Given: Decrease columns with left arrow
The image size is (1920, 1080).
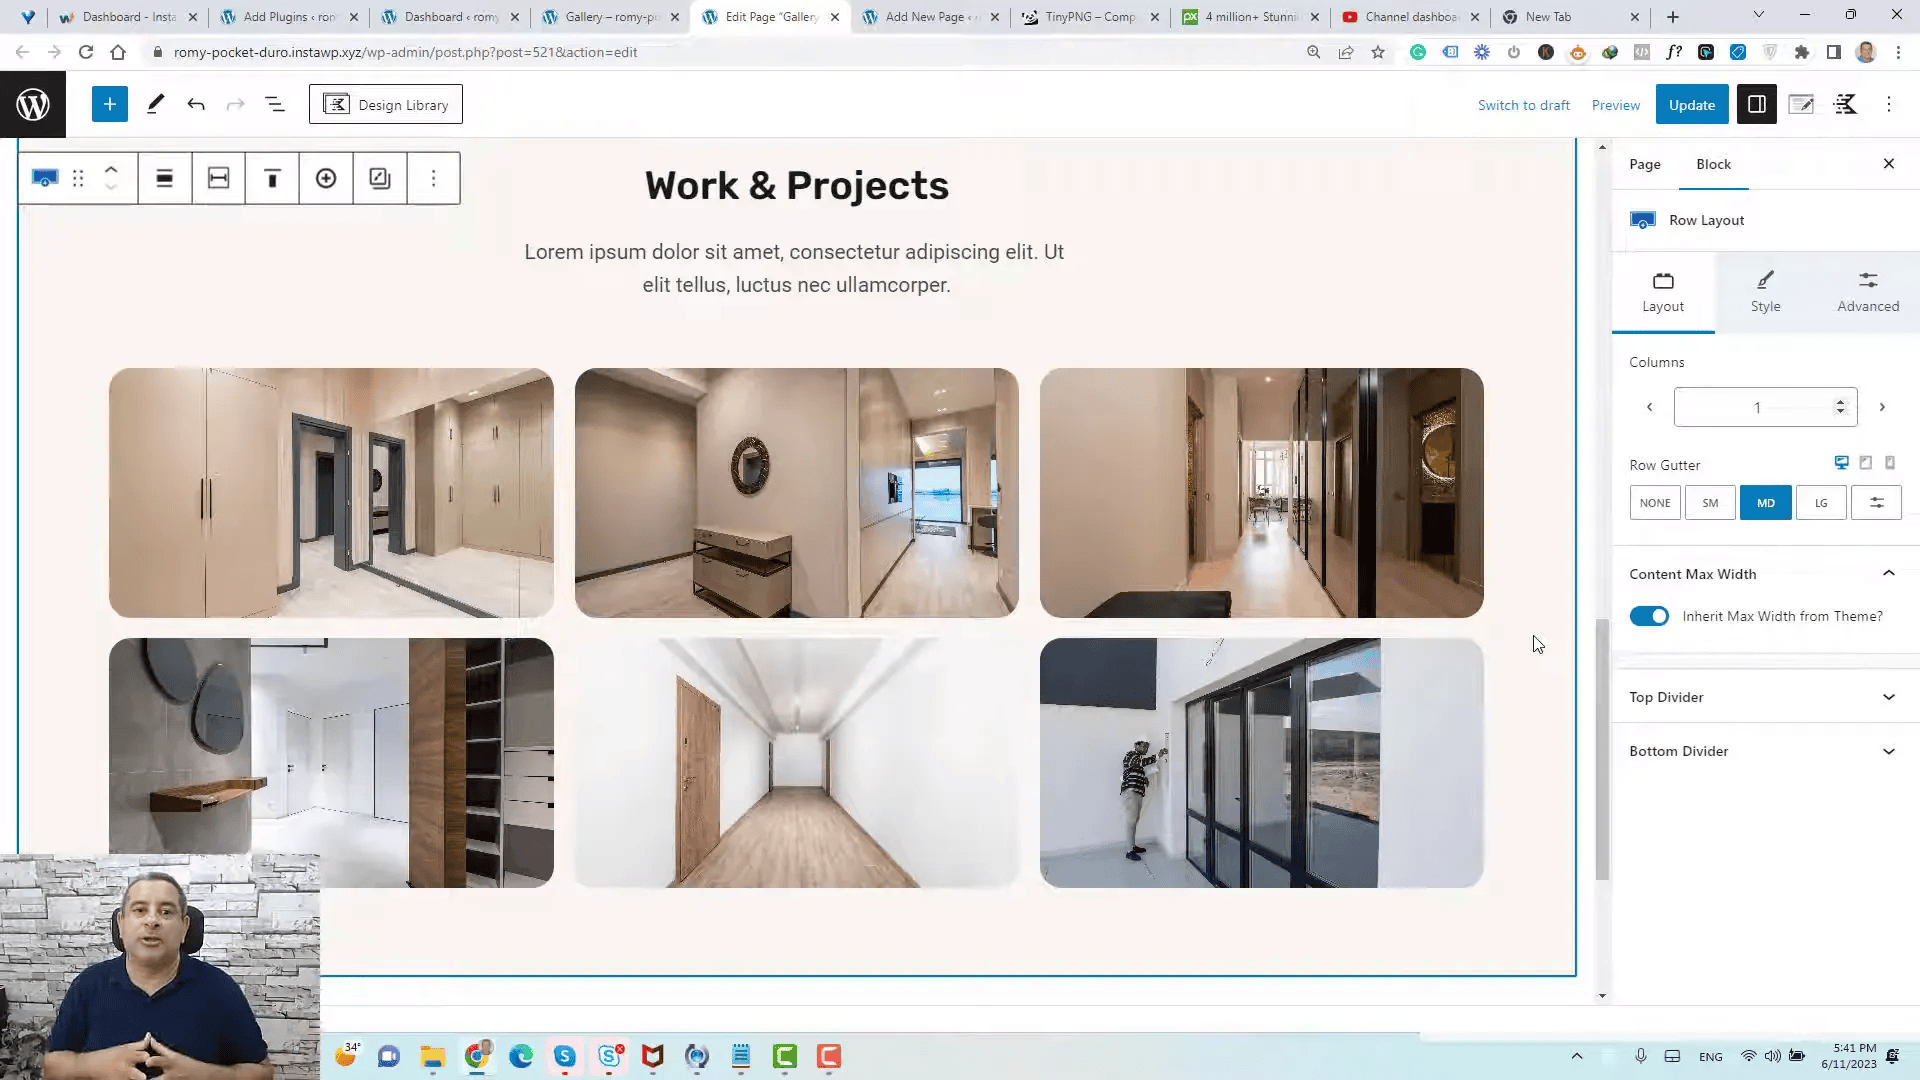Looking at the screenshot, I should [1650, 407].
